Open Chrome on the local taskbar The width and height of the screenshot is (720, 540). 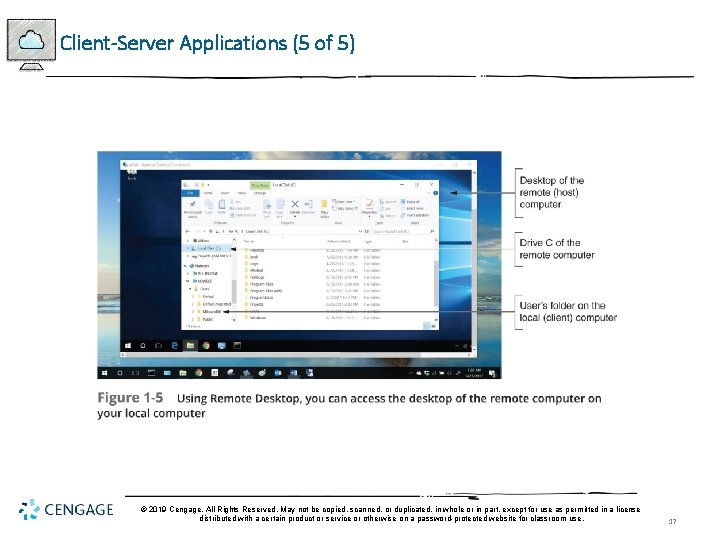coord(198,373)
